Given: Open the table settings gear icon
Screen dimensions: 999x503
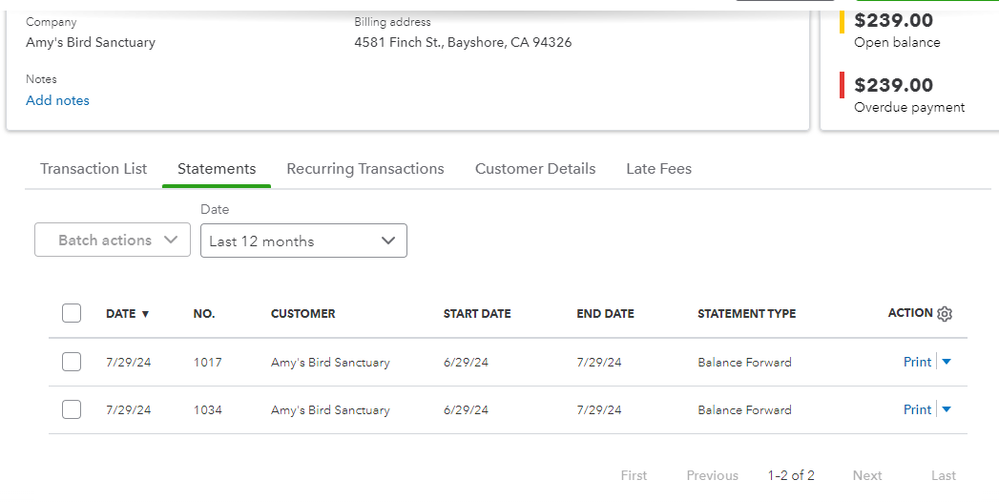Looking at the screenshot, I should coord(945,314).
